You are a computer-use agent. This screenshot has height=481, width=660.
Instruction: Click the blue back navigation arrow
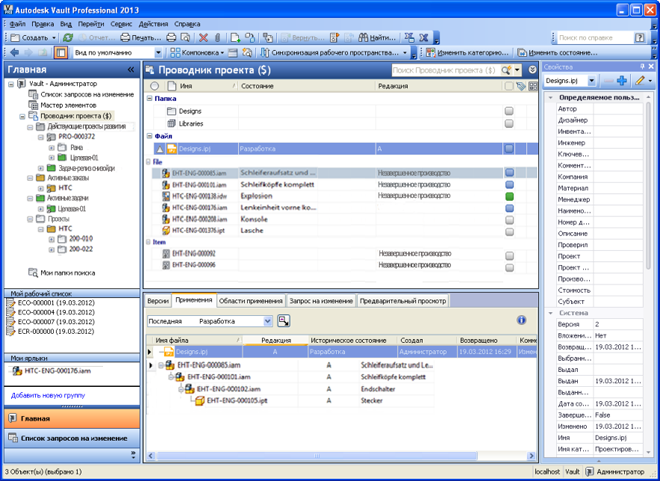(14, 53)
